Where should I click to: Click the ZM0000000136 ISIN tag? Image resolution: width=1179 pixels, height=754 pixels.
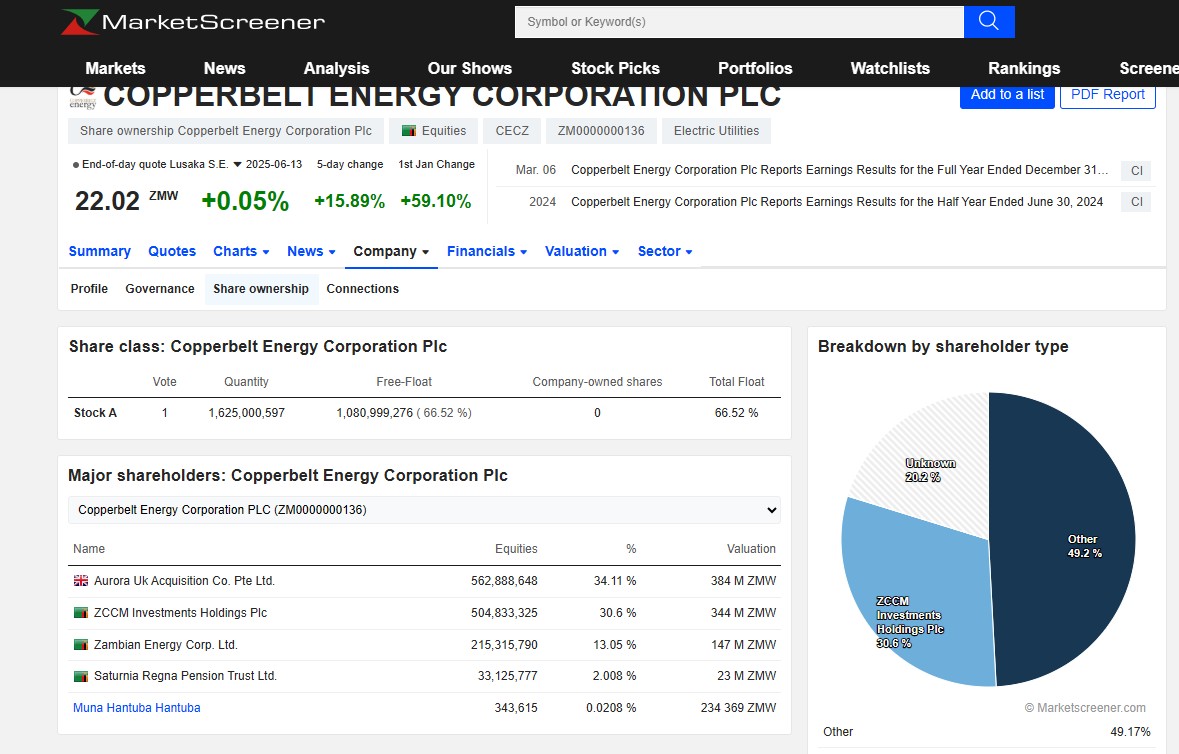tap(601, 131)
